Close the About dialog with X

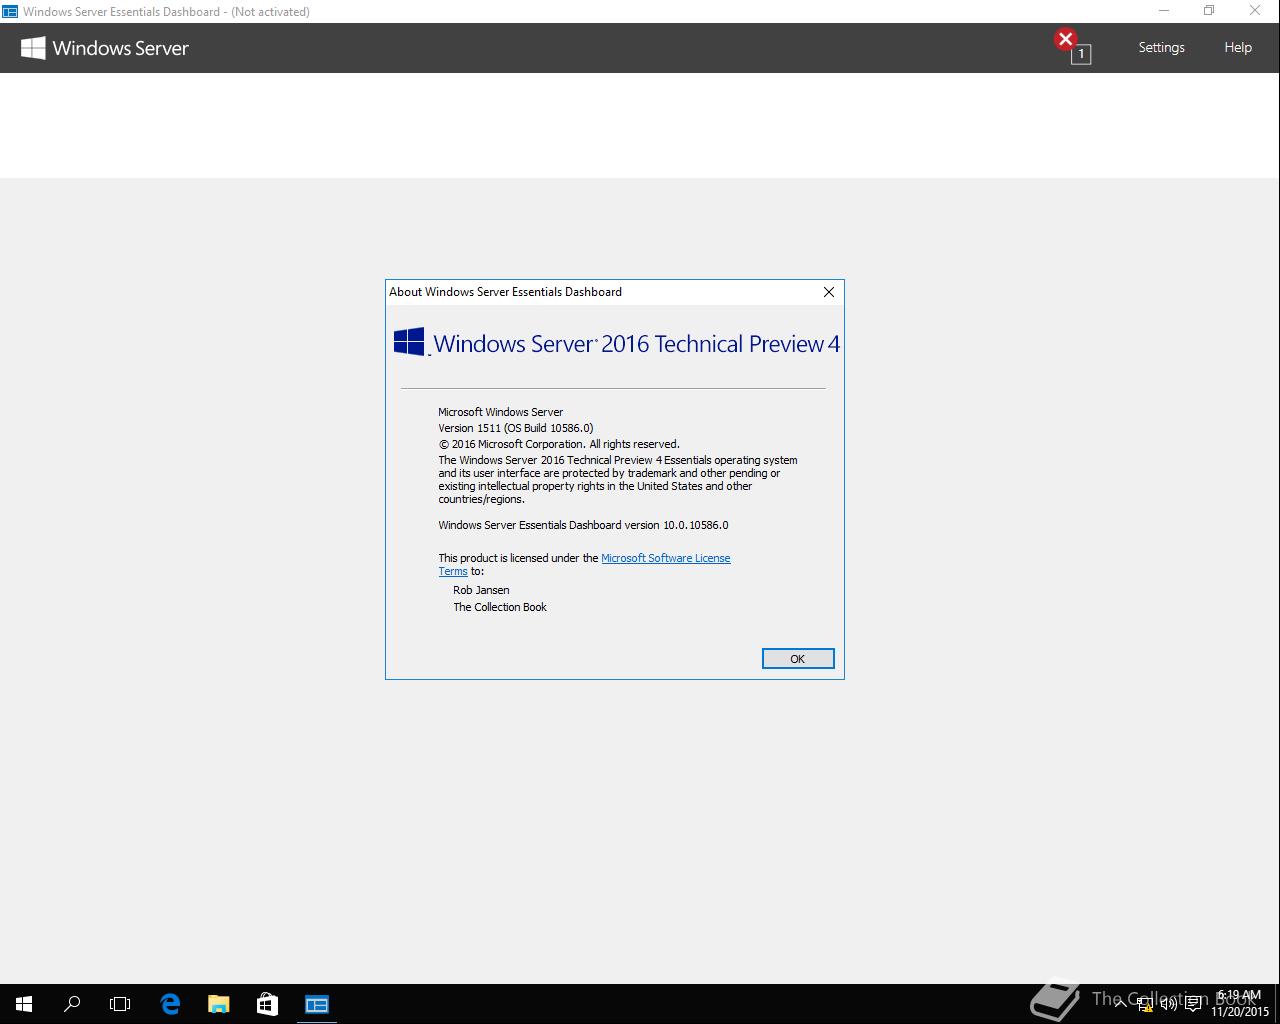click(x=828, y=292)
